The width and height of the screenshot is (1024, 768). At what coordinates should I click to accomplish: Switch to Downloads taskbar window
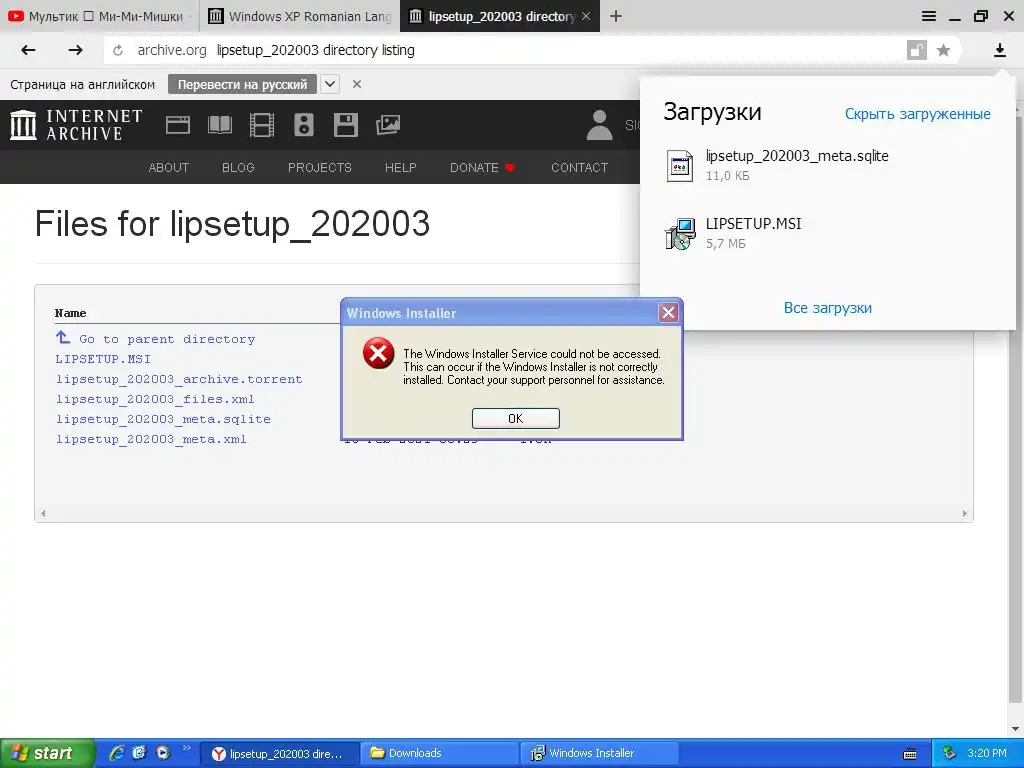click(439, 753)
